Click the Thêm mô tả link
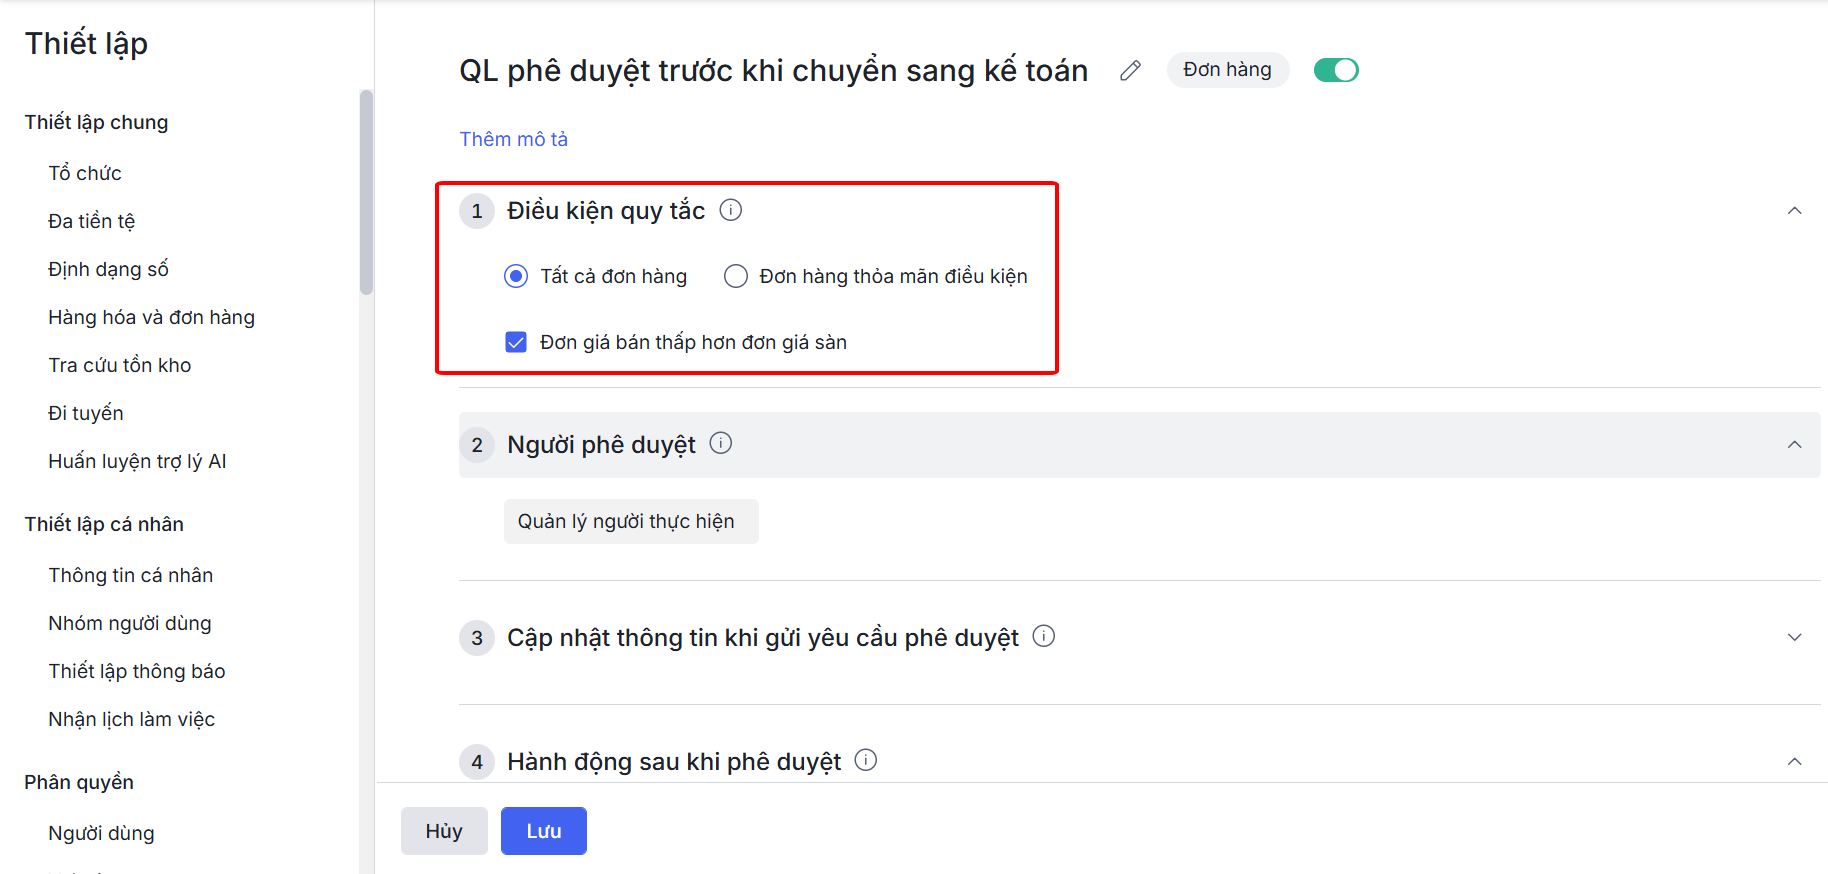This screenshot has width=1828, height=874. coord(514,139)
